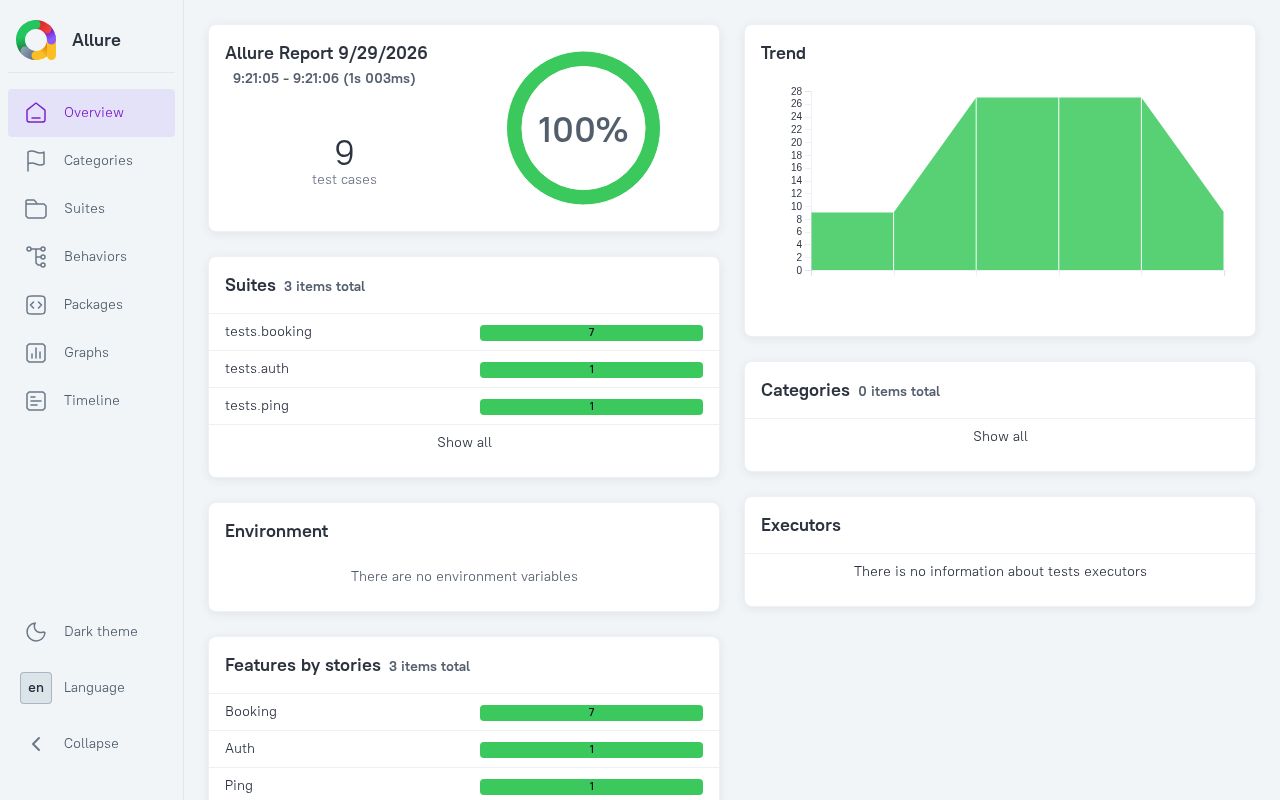This screenshot has width=1280, height=800.
Task: Click the Trend area chart
Action: pos(1017,183)
